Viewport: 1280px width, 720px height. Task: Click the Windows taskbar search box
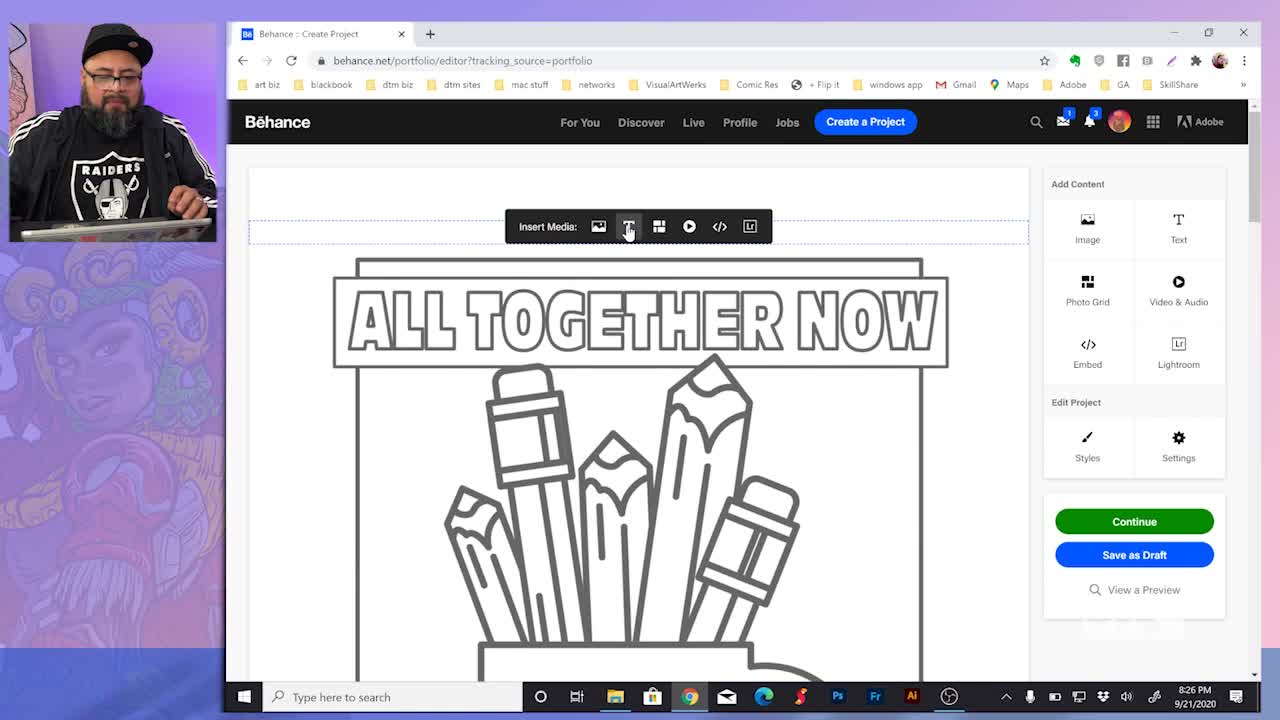392,697
